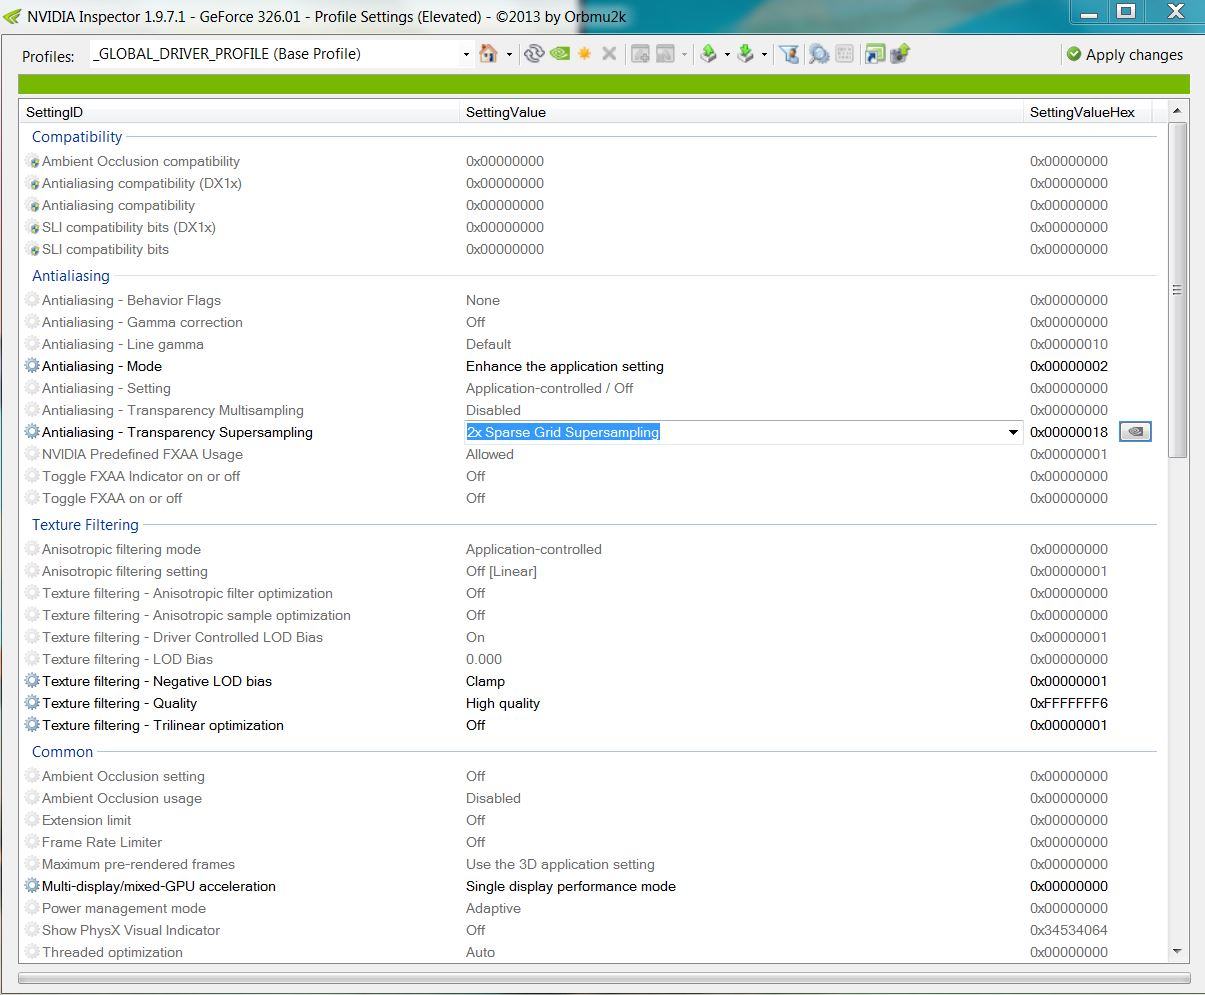
Task: Click gear icon of Trilinear optimization row
Action: coord(32,725)
